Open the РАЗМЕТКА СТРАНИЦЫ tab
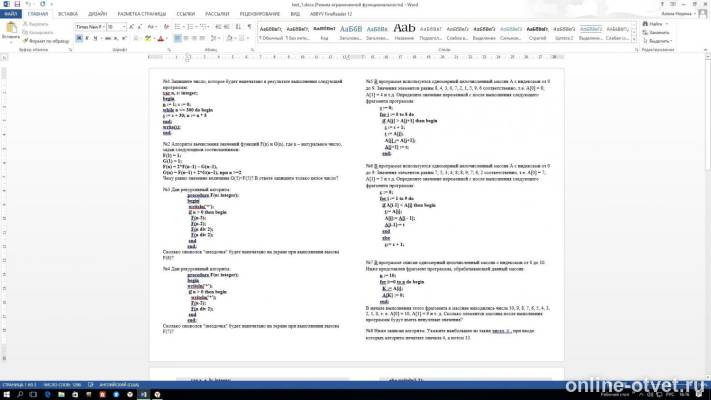The image size is (711, 400). (x=142, y=14)
